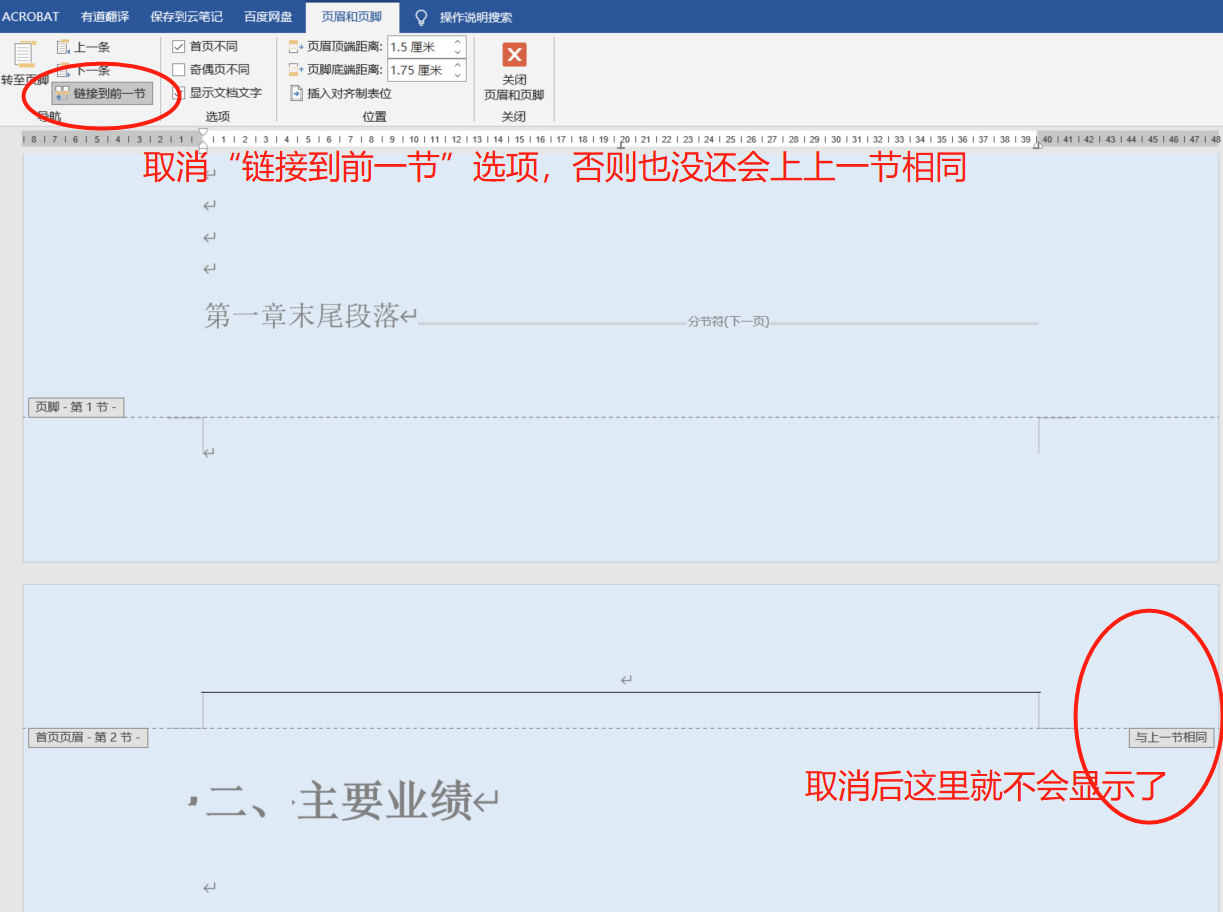The image size is (1223, 912).
Task: Decrease footer bottom distance with down arrow
Action: click(458, 75)
